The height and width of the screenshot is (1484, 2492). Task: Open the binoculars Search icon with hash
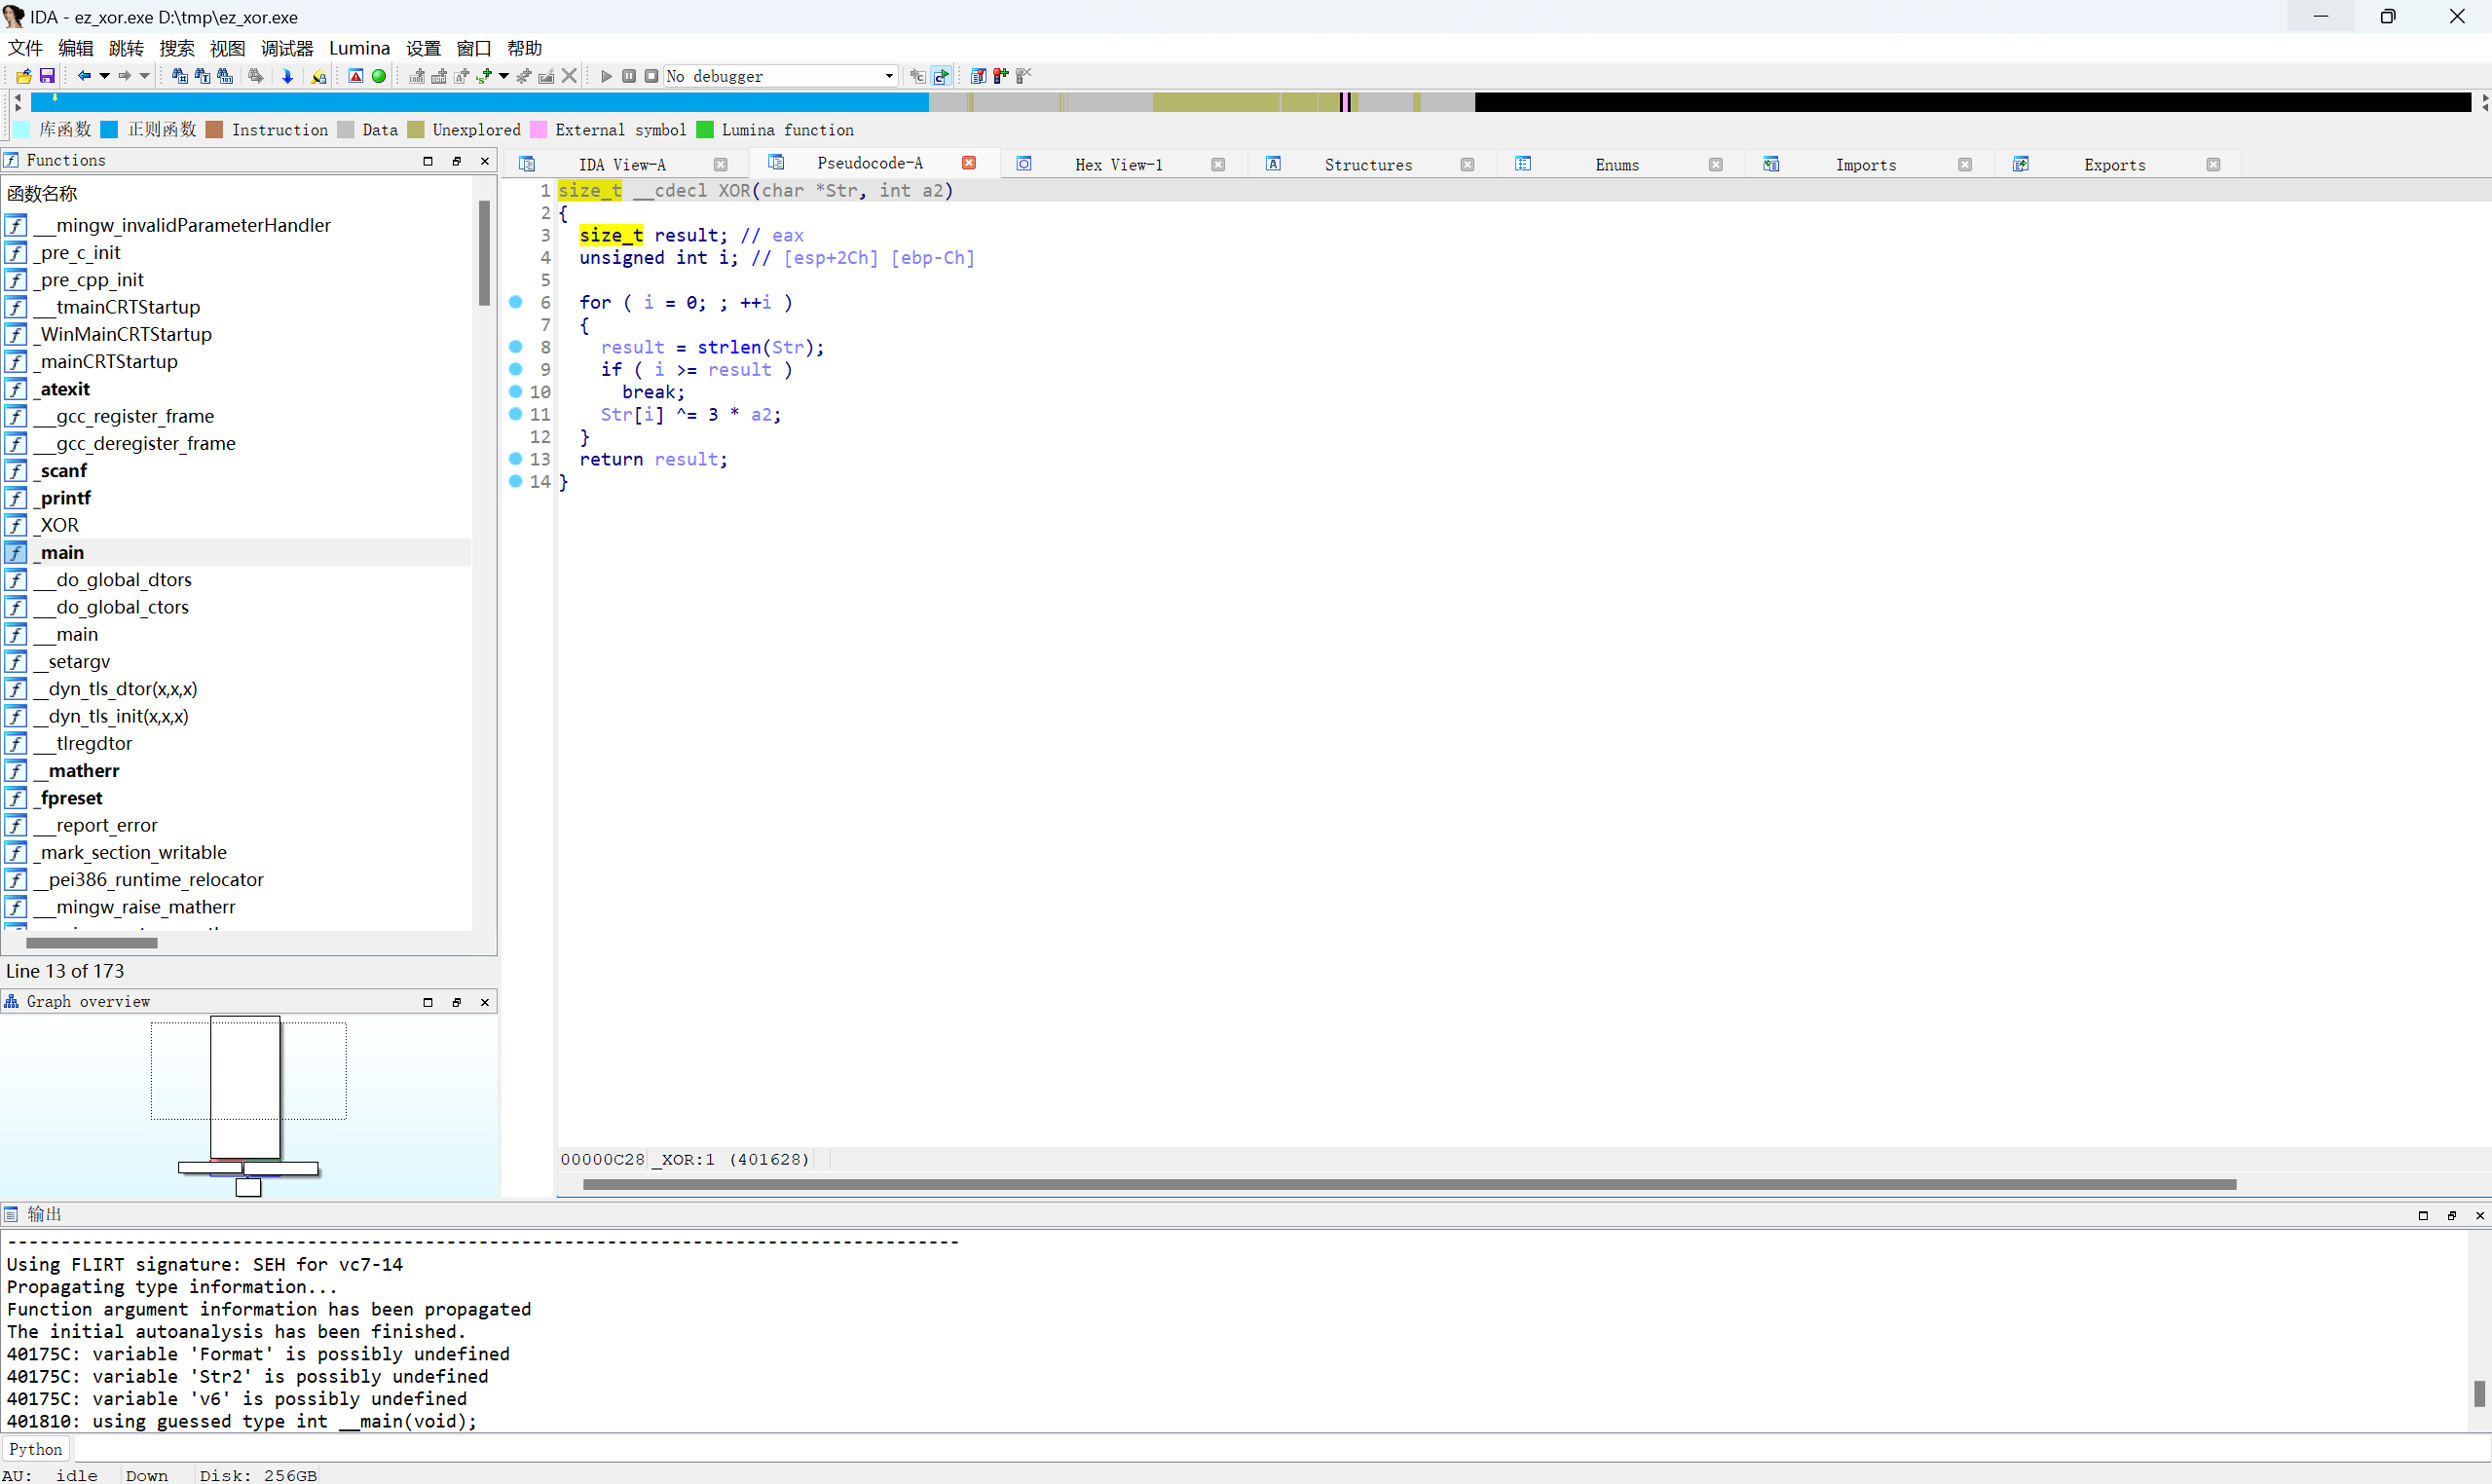click(180, 76)
